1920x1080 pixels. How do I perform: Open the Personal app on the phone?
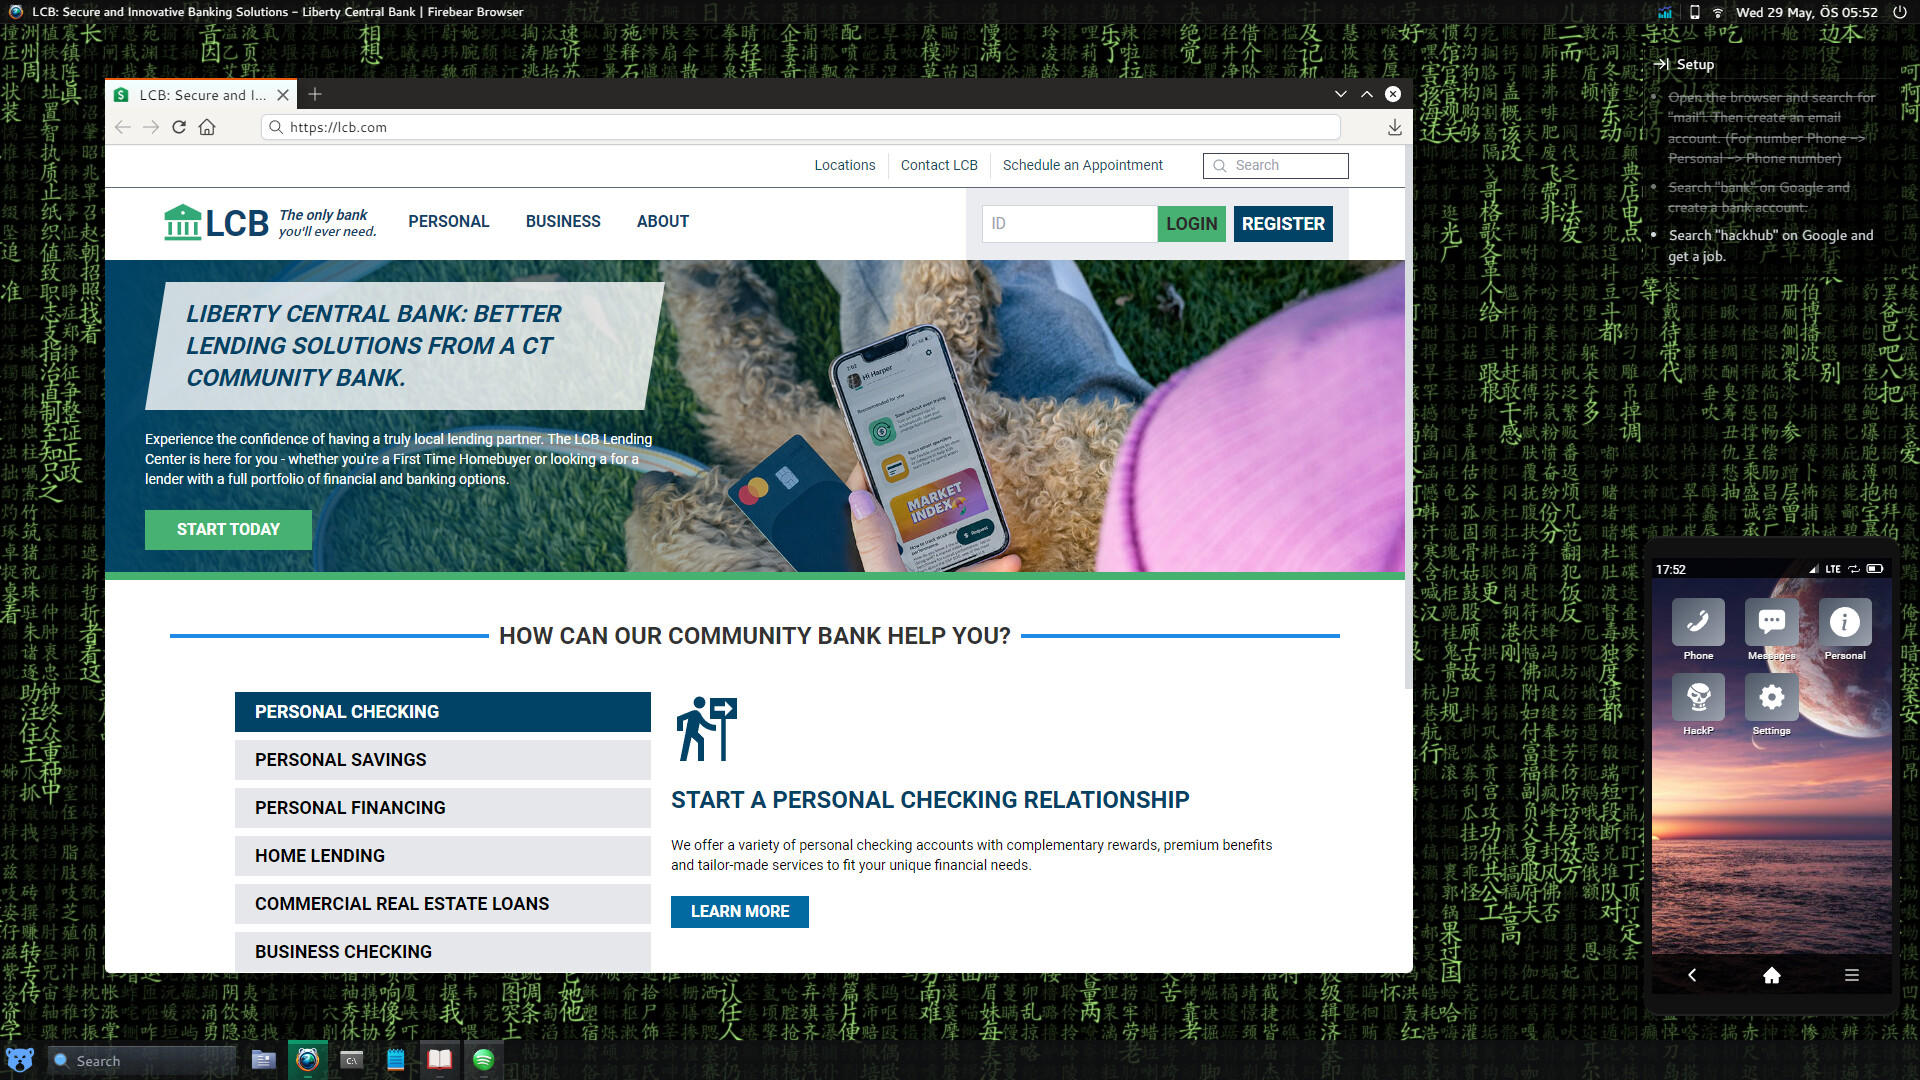[1845, 622]
